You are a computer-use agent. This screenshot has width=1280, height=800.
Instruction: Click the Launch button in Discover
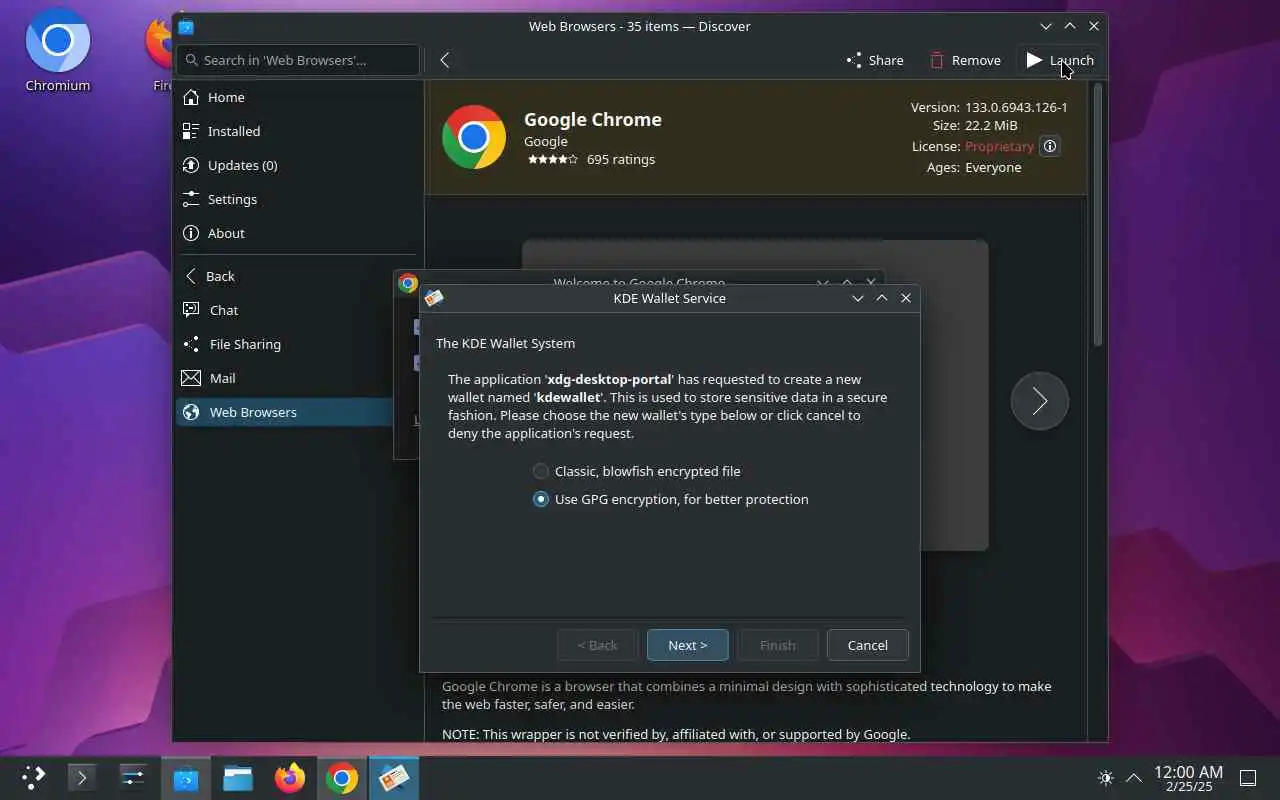coord(1060,60)
